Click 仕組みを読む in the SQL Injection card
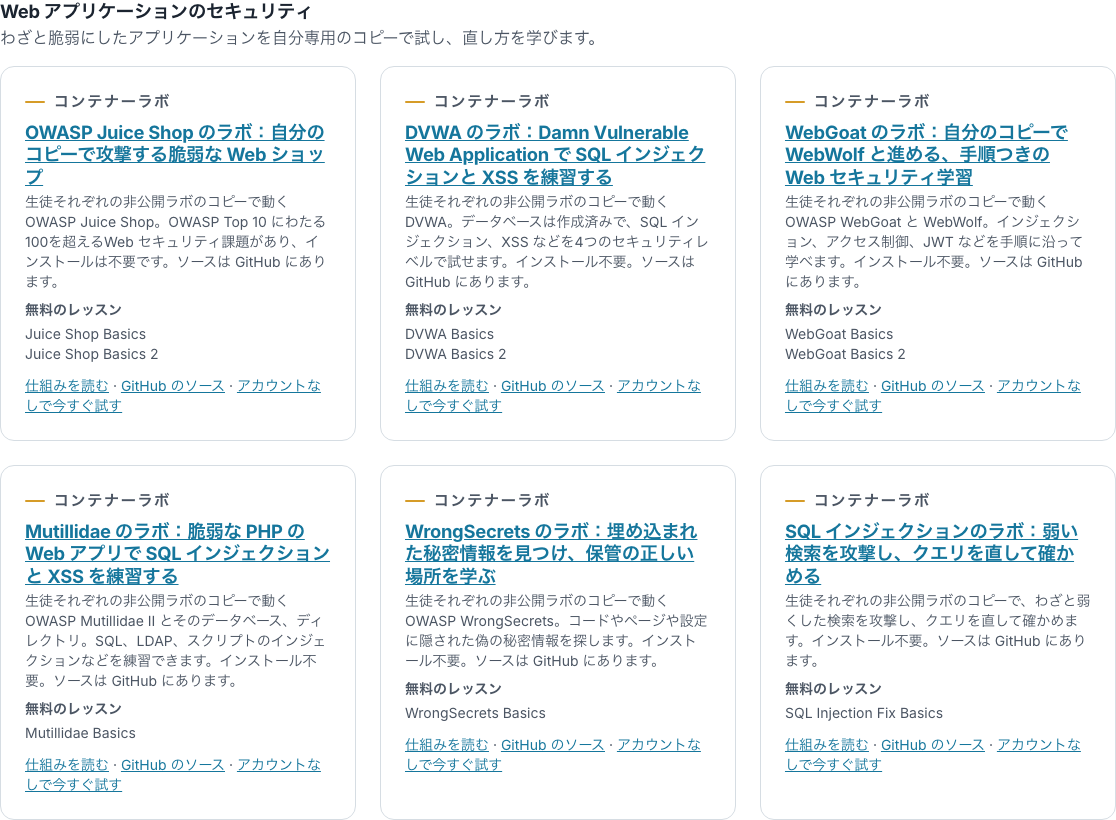 click(x=827, y=745)
